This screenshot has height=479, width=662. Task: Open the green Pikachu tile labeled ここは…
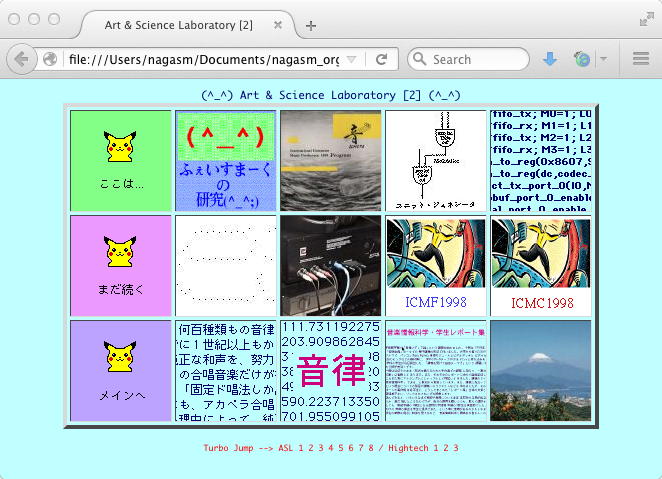121,160
